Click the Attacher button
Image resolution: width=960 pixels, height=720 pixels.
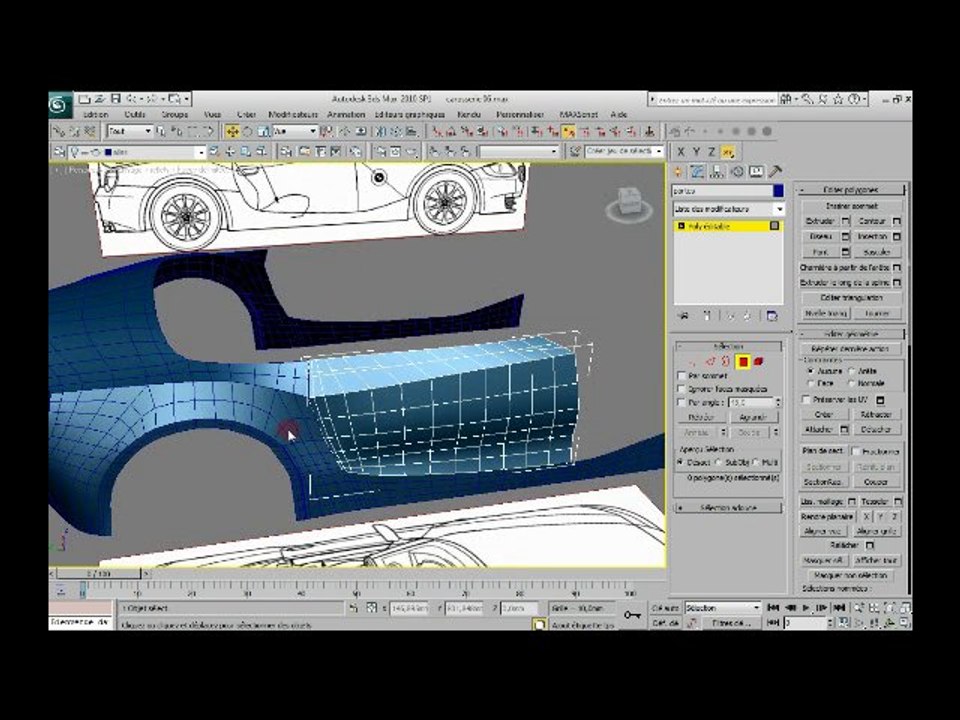pyautogui.click(x=819, y=430)
